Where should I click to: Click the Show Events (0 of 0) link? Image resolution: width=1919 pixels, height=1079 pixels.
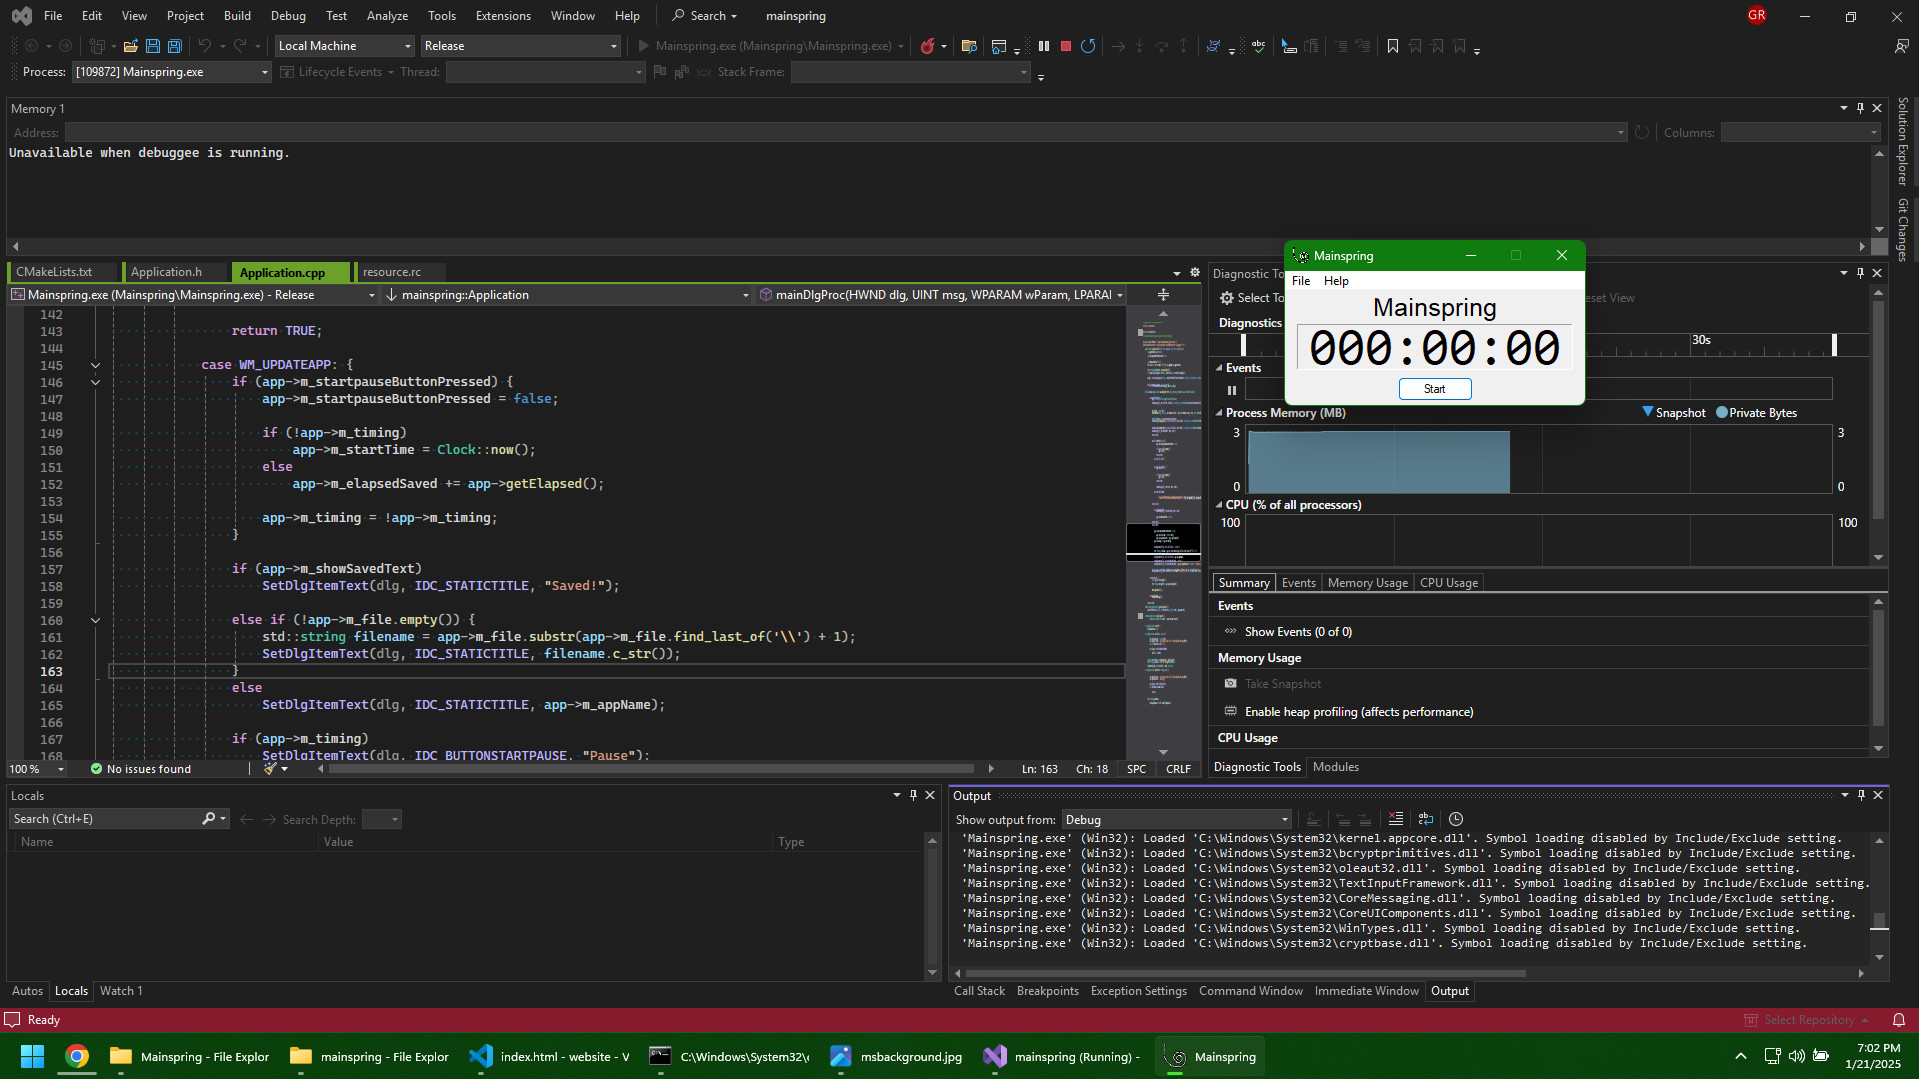tap(1297, 632)
